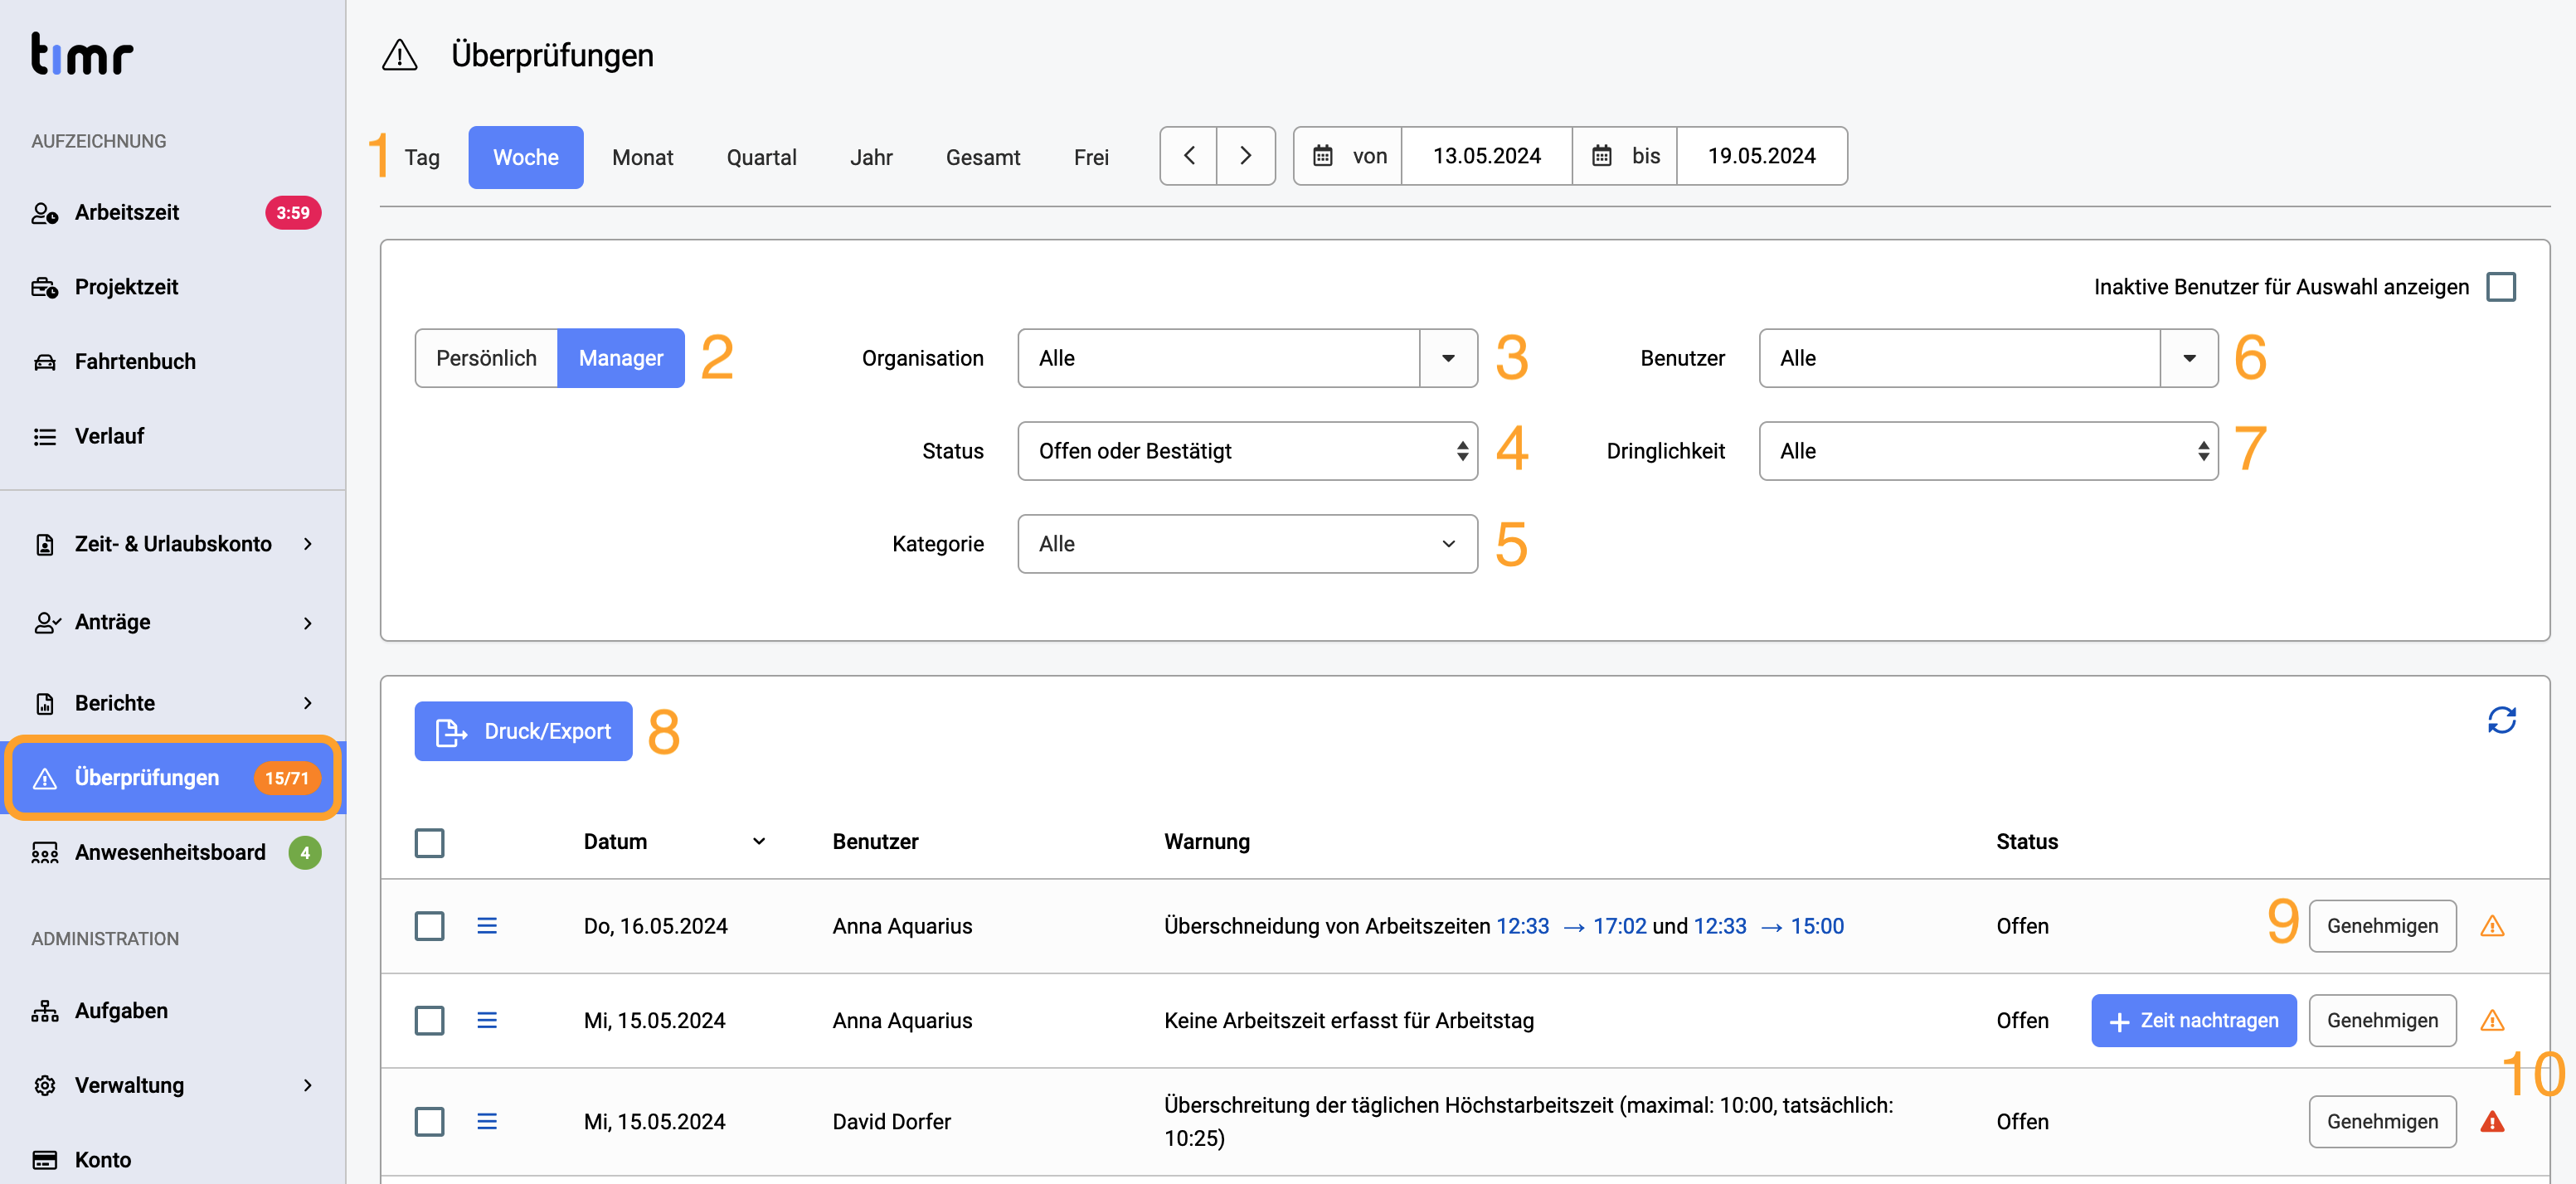Toggle the select-all checkbox in table header
Viewport: 2576px width, 1184px height.
click(x=430, y=843)
